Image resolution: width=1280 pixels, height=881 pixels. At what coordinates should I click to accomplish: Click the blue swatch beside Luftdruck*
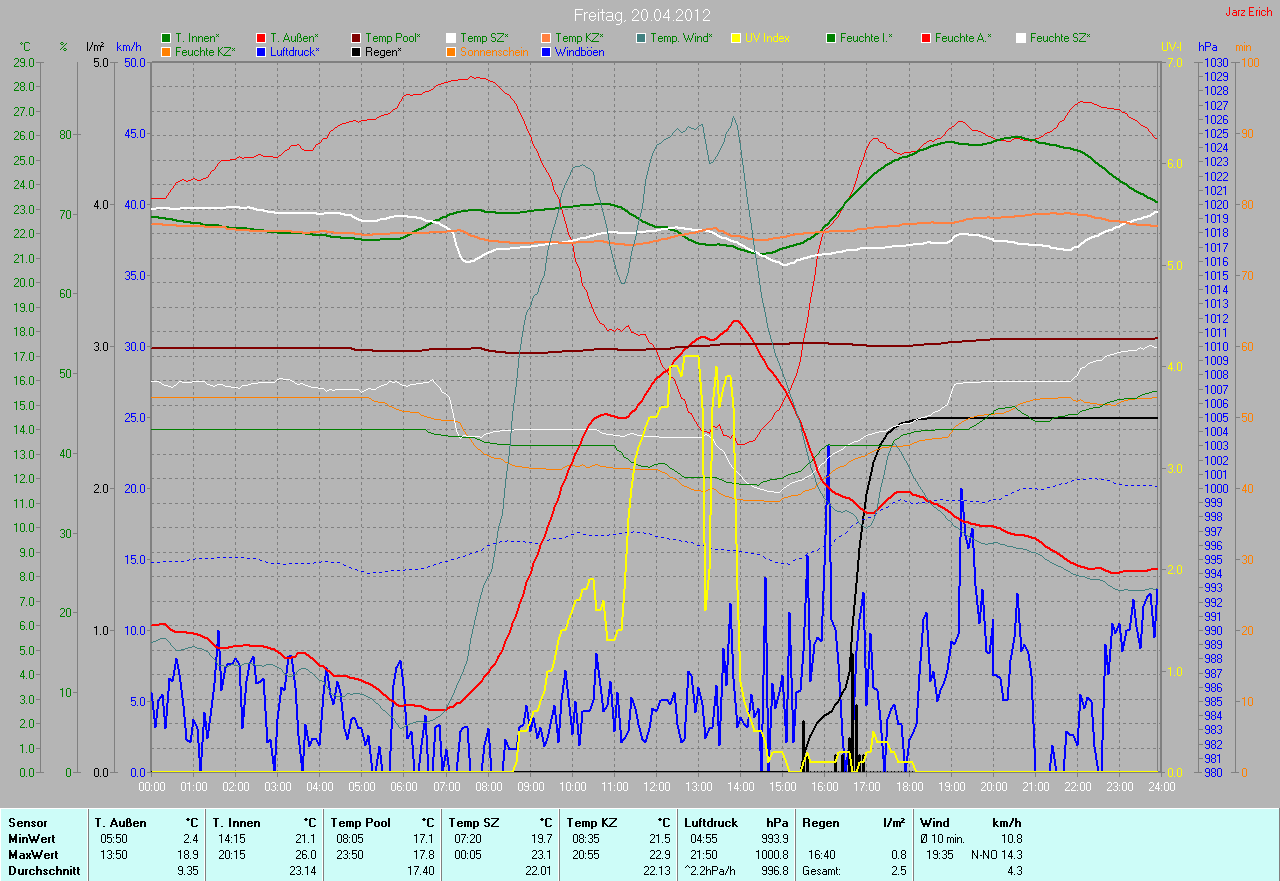(262, 51)
